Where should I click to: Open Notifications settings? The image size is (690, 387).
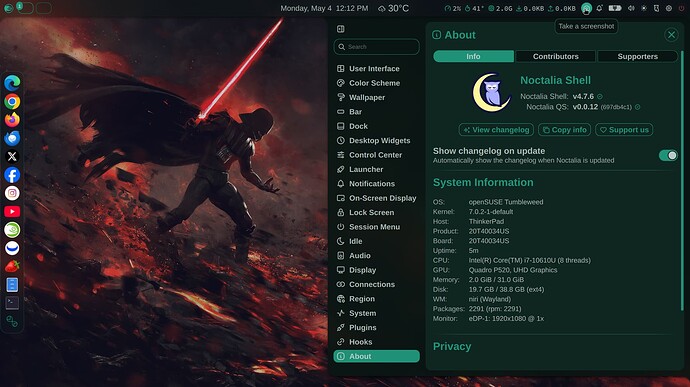tap(376, 184)
